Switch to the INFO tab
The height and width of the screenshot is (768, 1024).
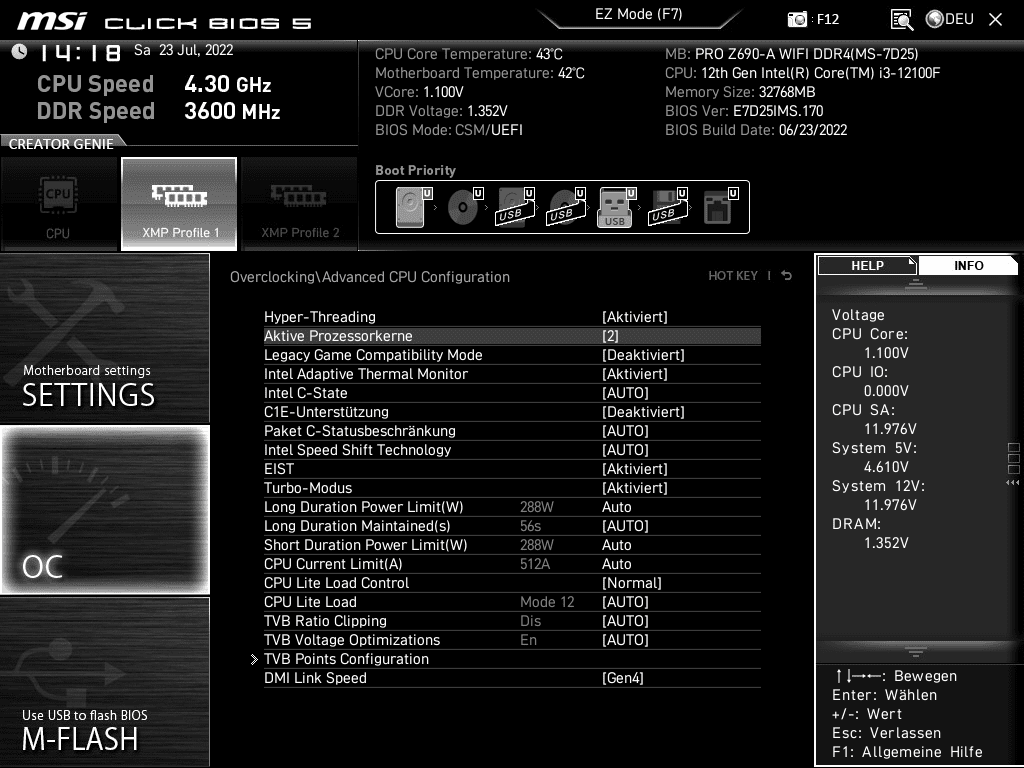pyautogui.click(x=968, y=266)
